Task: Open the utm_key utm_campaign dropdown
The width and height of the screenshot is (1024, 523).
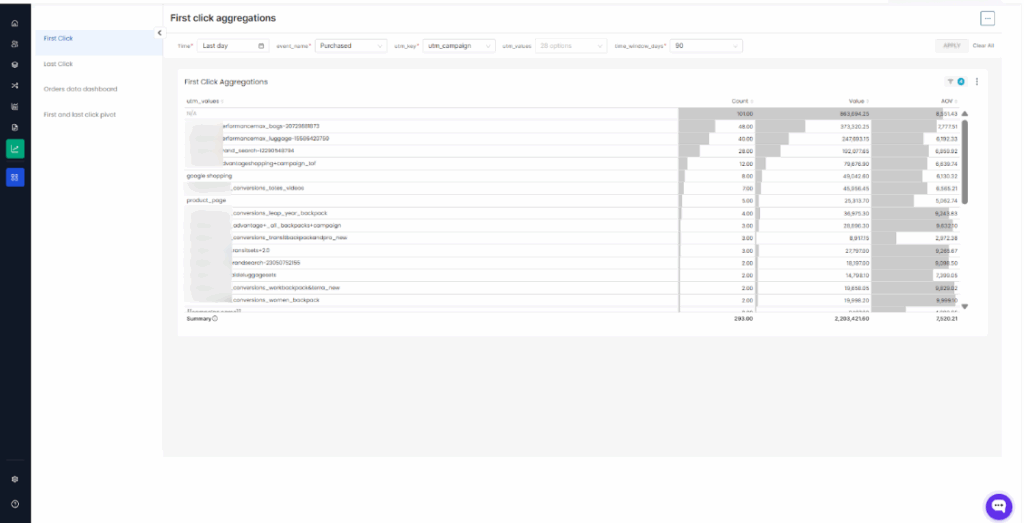Action: pos(459,46)
